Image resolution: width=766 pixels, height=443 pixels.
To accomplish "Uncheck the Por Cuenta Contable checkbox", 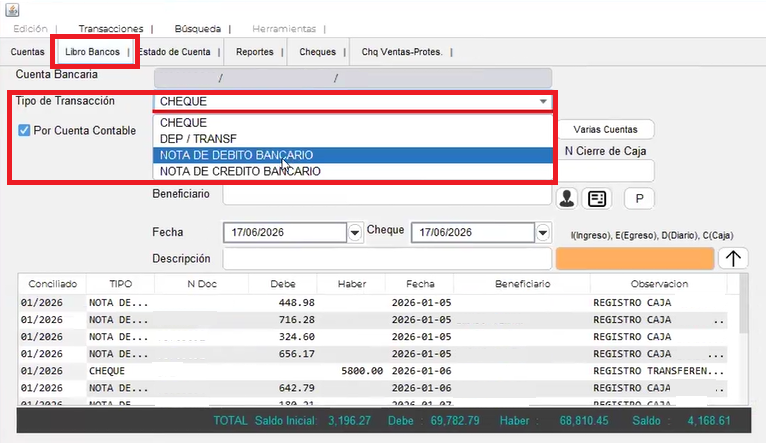I will point(24,130).
